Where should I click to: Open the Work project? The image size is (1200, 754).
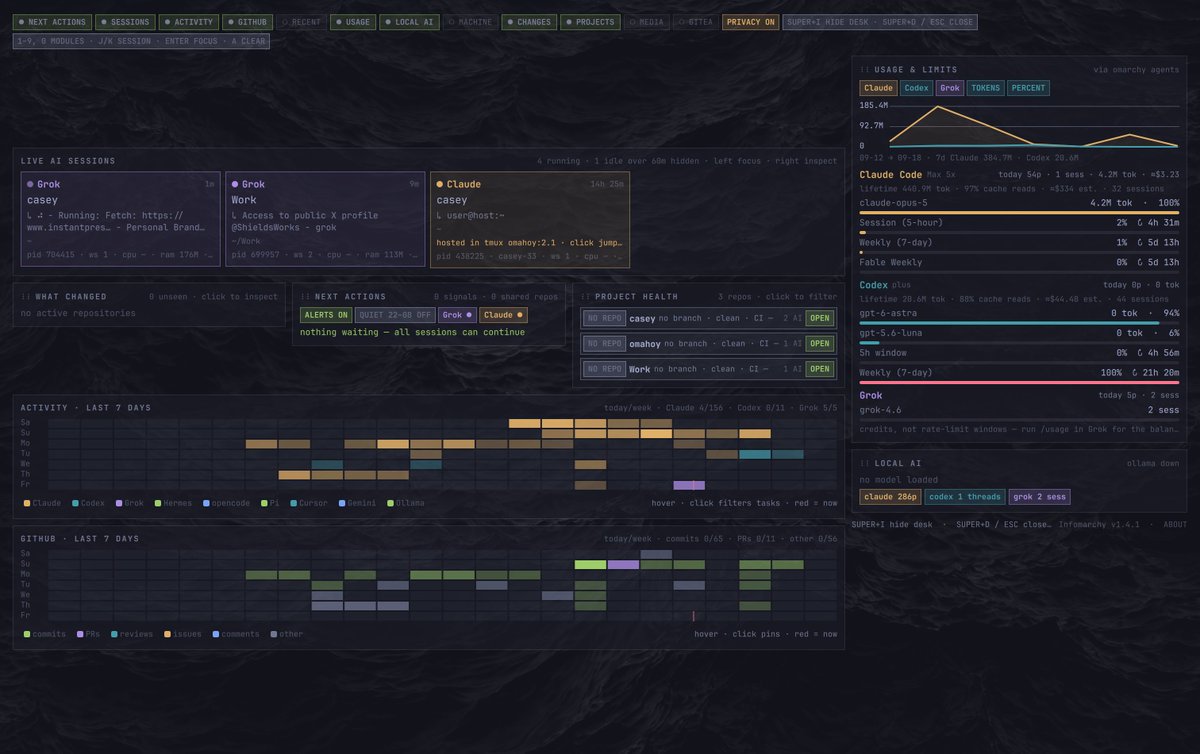tap(820, 369)
